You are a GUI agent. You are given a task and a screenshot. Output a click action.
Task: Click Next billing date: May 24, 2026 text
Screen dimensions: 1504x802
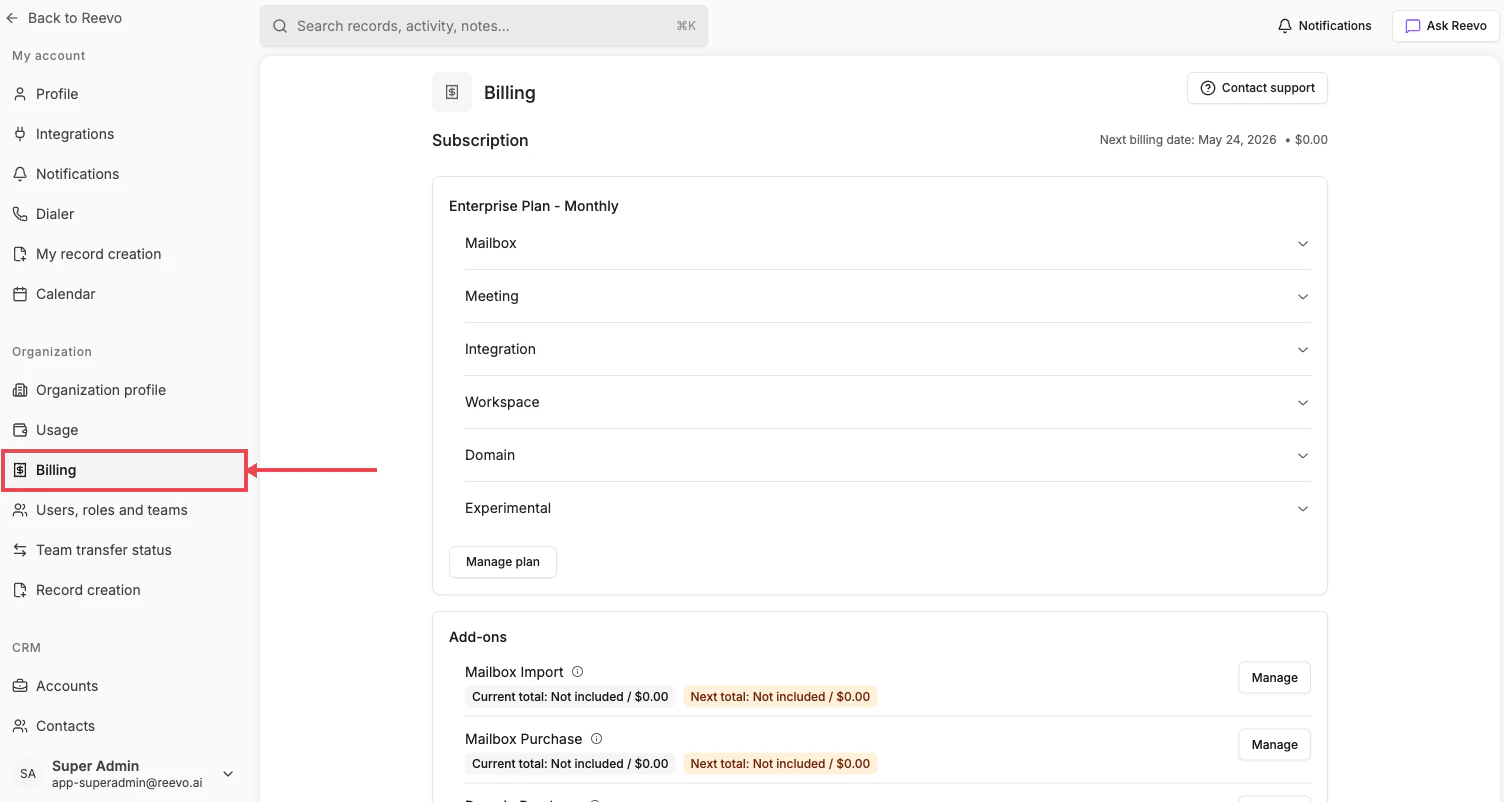[x=1188, y=140]
